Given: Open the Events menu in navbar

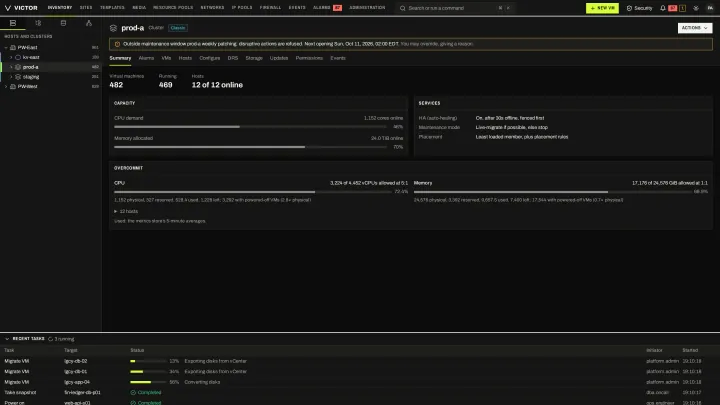Looking at the screenshot, I should [297, 8].
